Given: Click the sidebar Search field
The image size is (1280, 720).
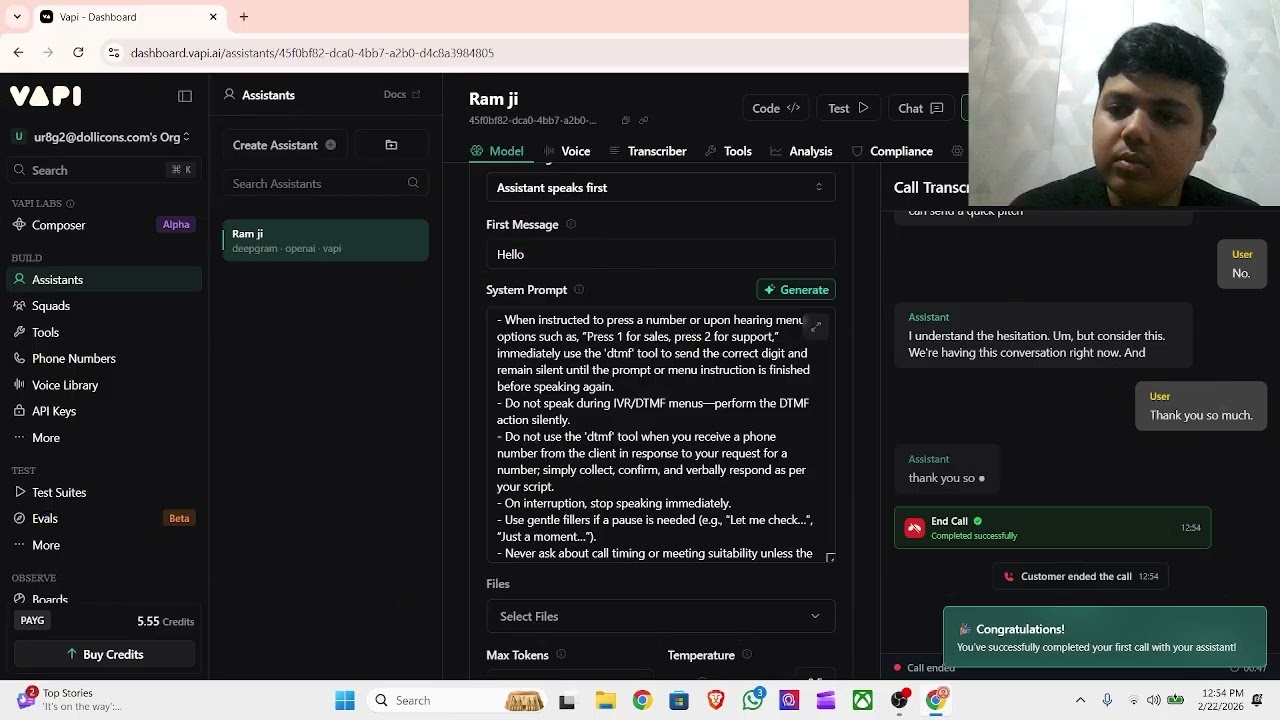Looking at the screenshot, I should pyautogui.click(x=102, y=170).
